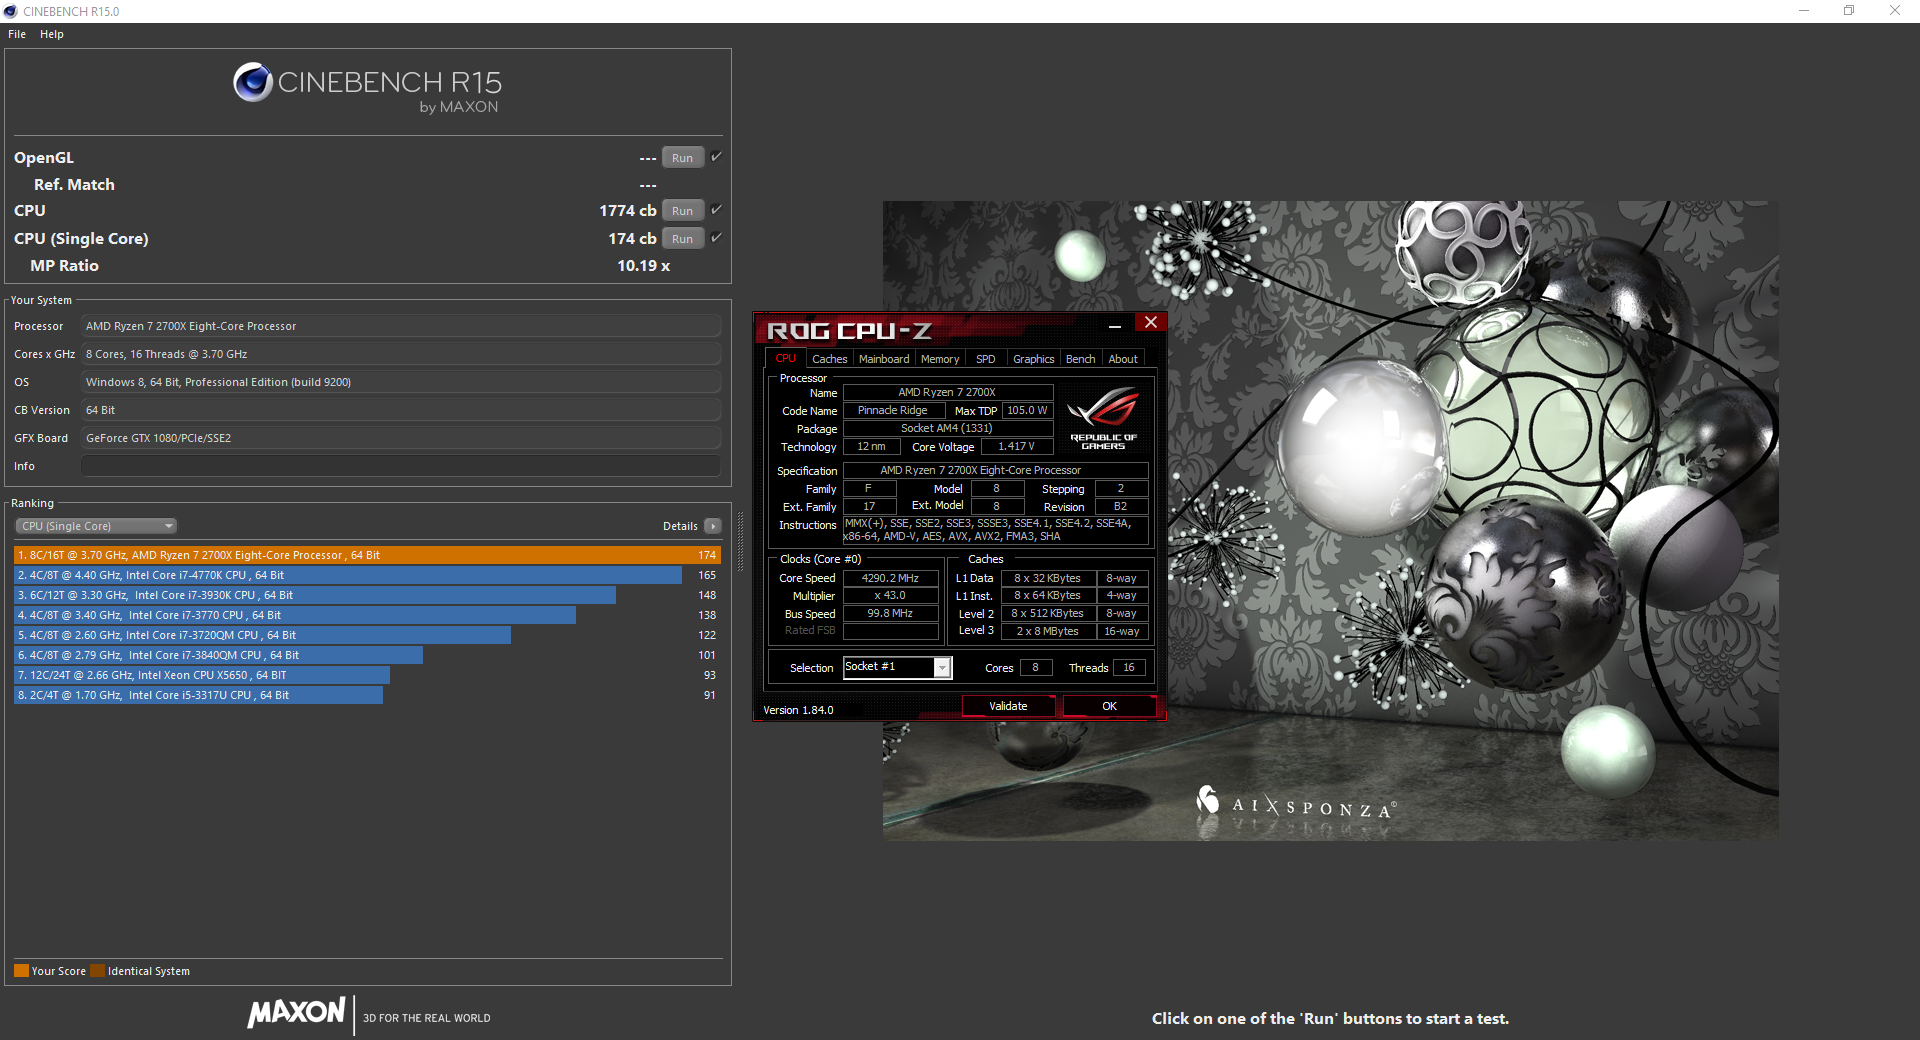The width and height of the screenshot is (1920, 1040).
Task: Click the Package value Socket AM4 (1331)
Action: 947,428
